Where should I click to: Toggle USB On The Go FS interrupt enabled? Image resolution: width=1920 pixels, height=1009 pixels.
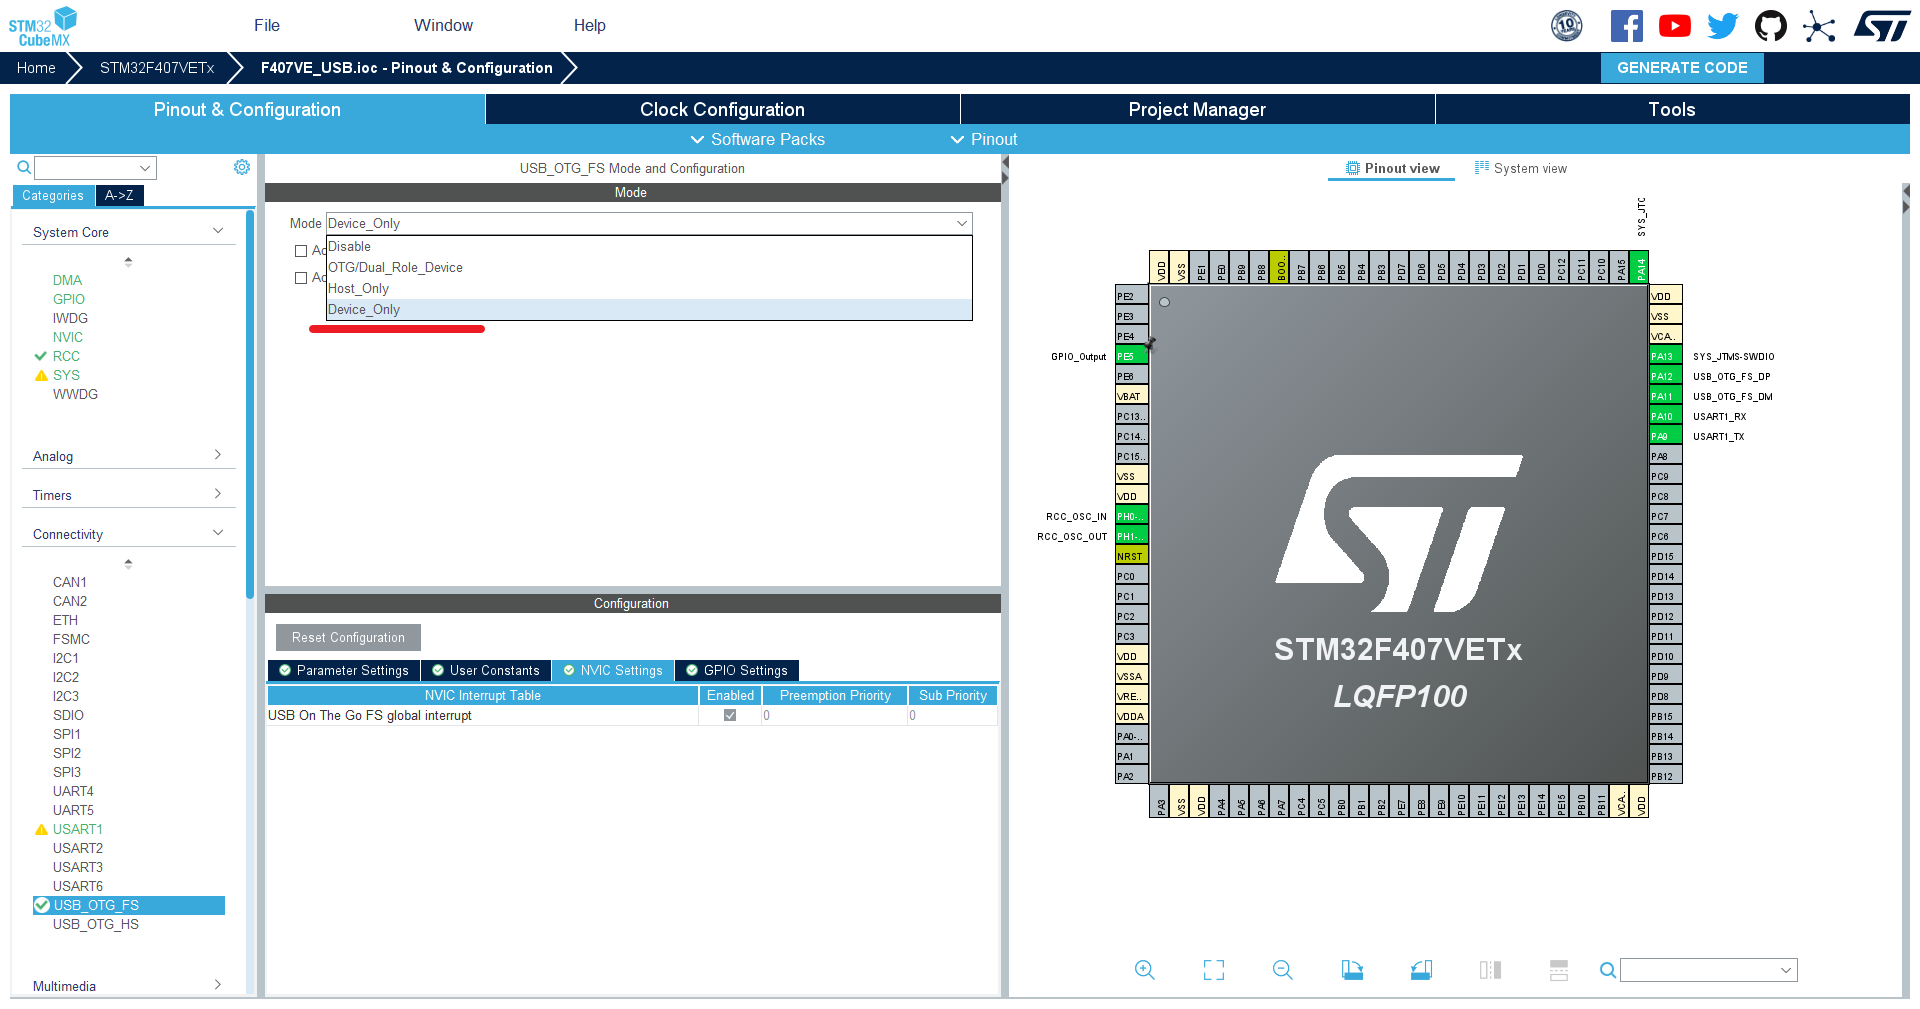tap(730, 715)
